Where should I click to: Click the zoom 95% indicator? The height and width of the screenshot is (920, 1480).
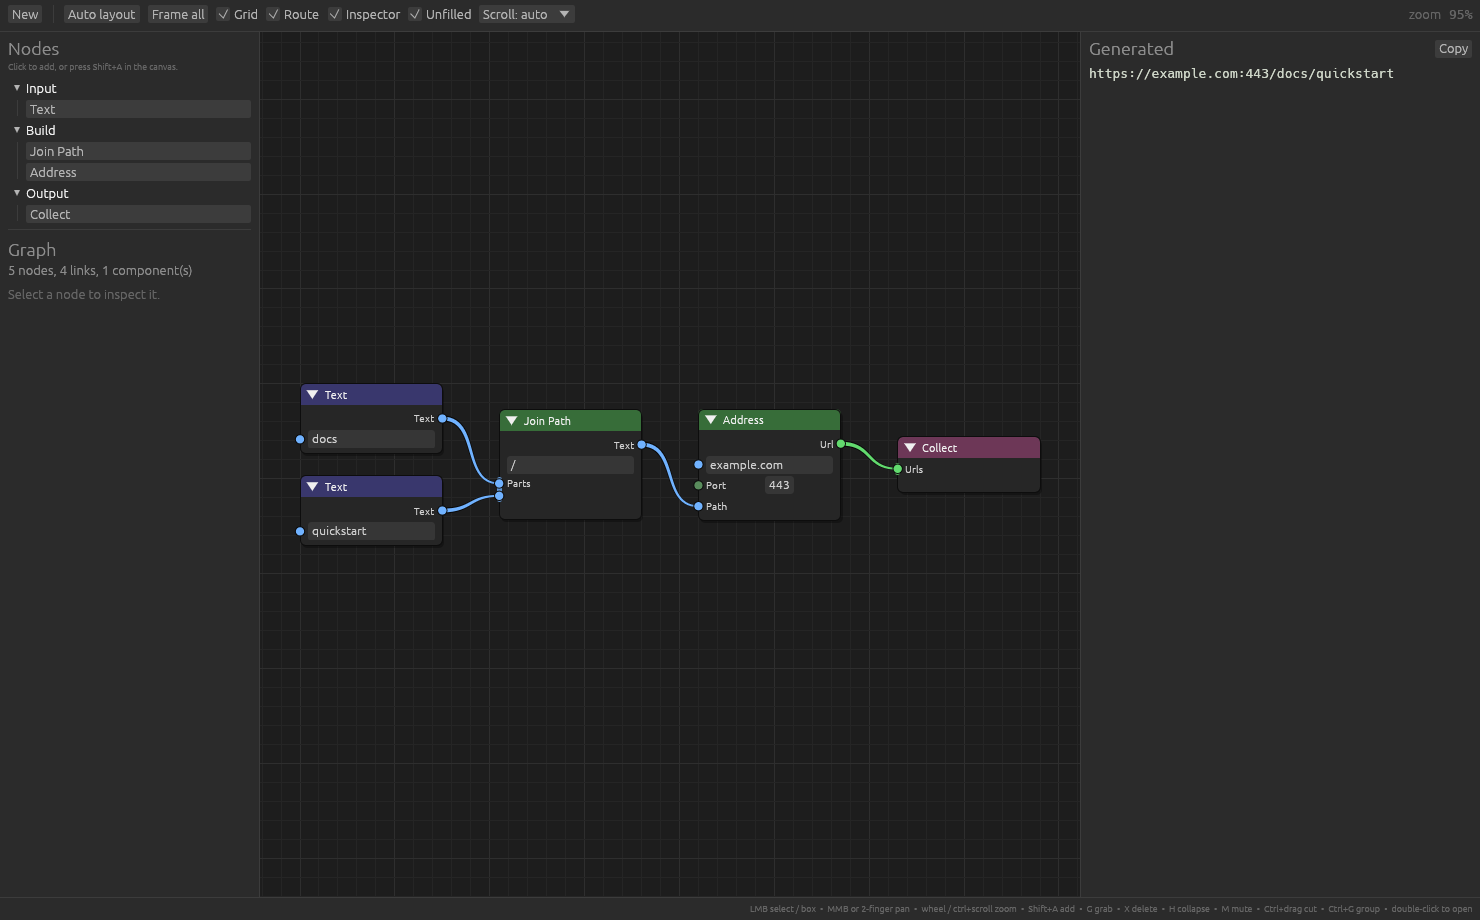[x=1440, y=14]
